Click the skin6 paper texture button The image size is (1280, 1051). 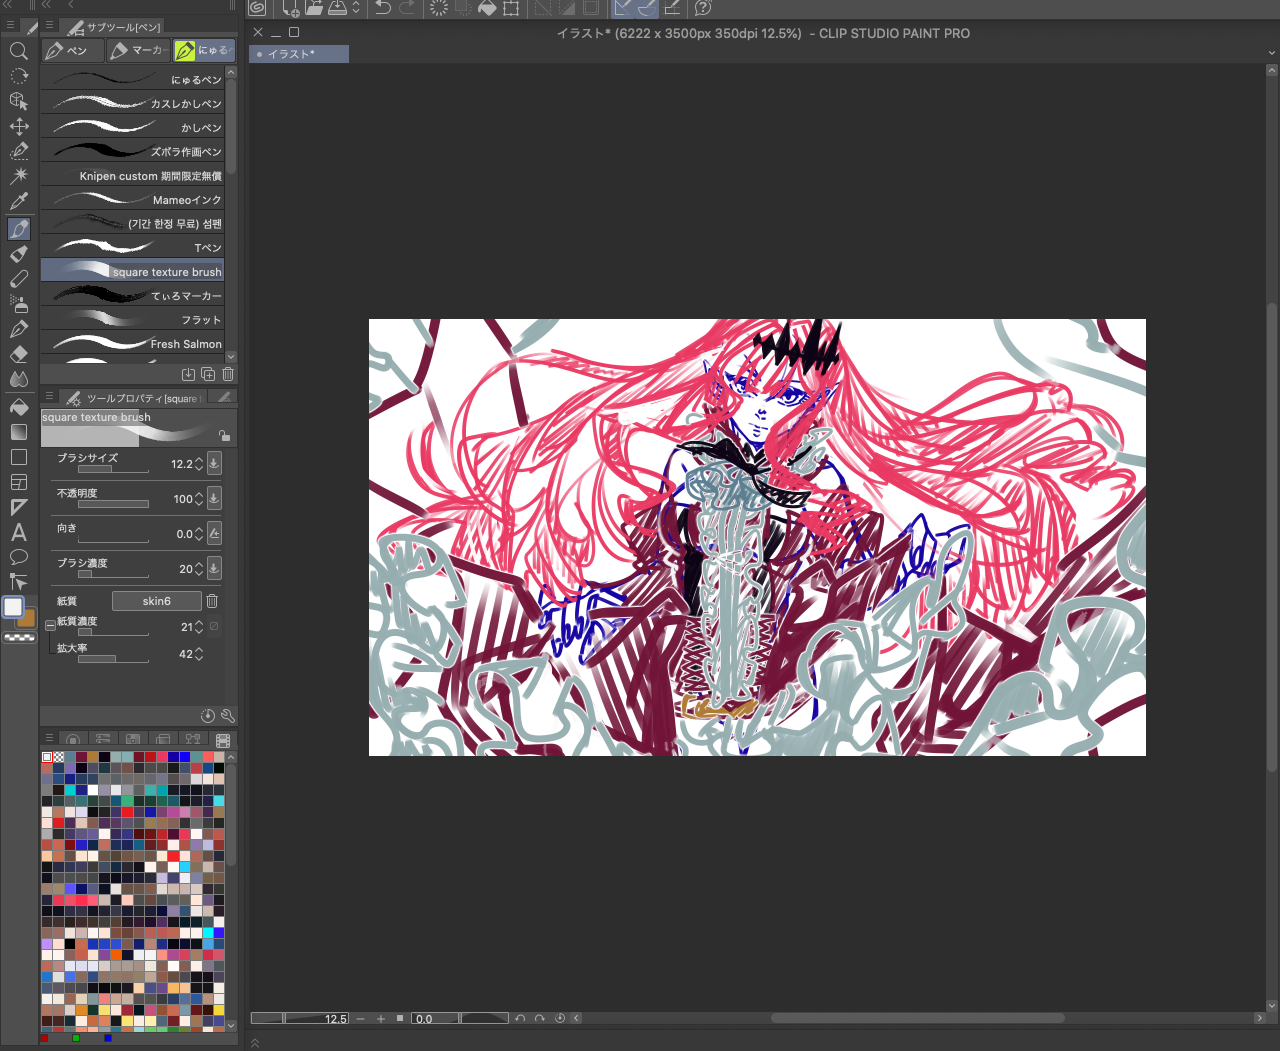(x=156, y=601)
